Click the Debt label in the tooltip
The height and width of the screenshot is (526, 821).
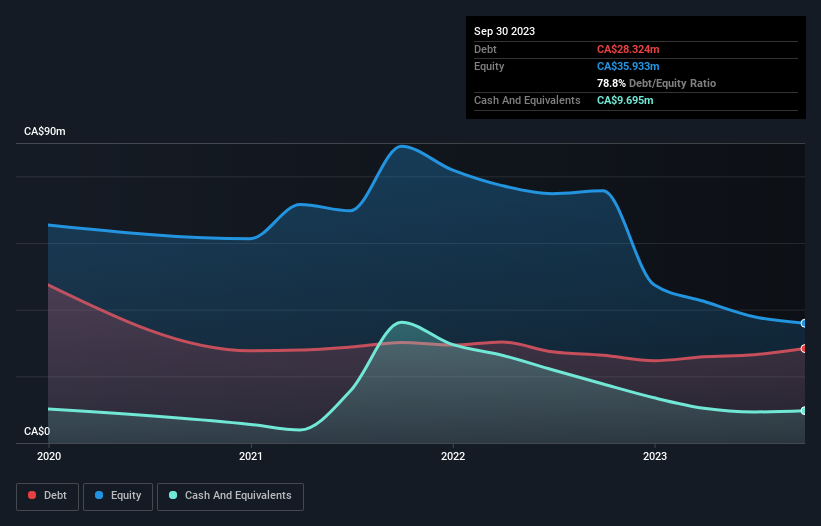pyautogui.click(x=485, y=49)
